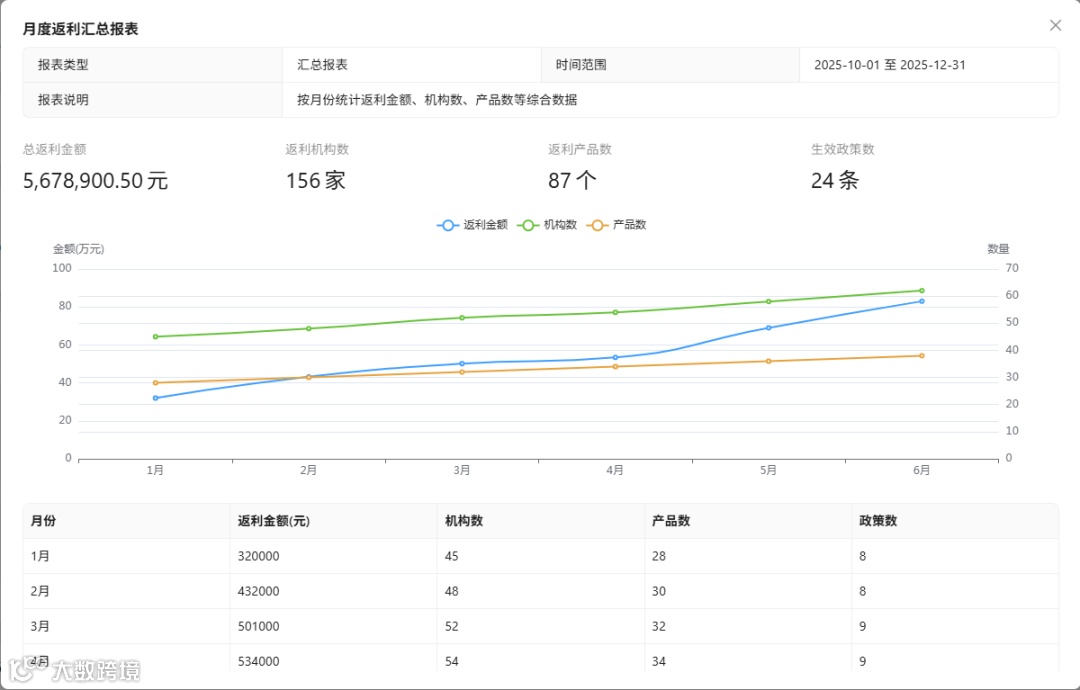
Task: Click the 24 条 policies statistic
Action: click(x=835, y=180)
